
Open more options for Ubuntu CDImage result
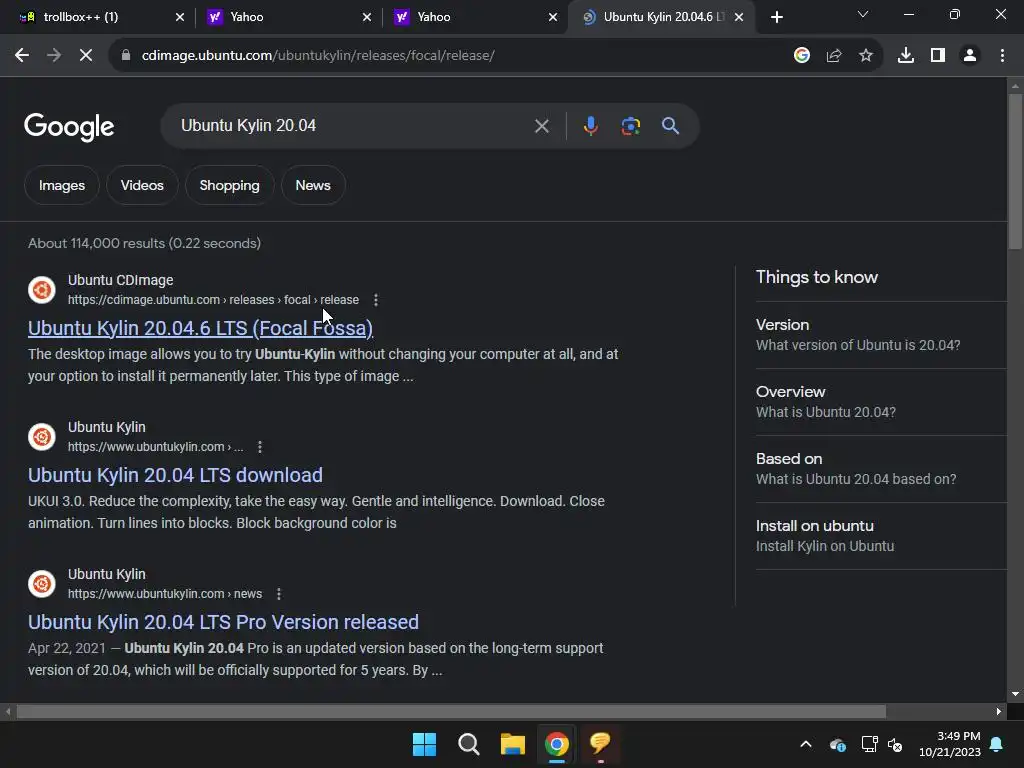tap(376, 300)
